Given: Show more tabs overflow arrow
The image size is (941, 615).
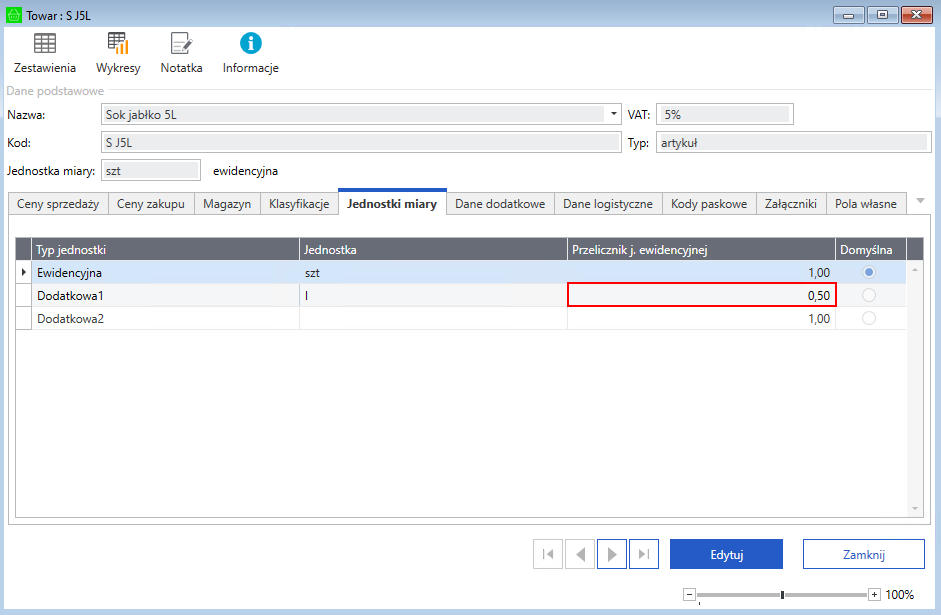Looking at the screenshot, I should point(921,201).
